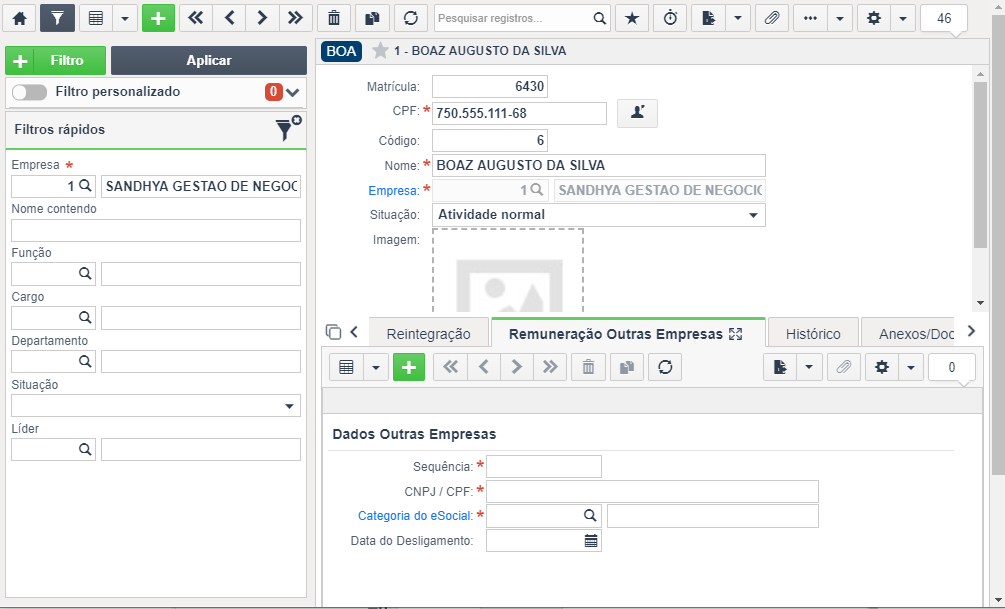Screen dimensions: 1005x609
Task: Open settings gear in detail toolbar
Action: pos(882,367)
